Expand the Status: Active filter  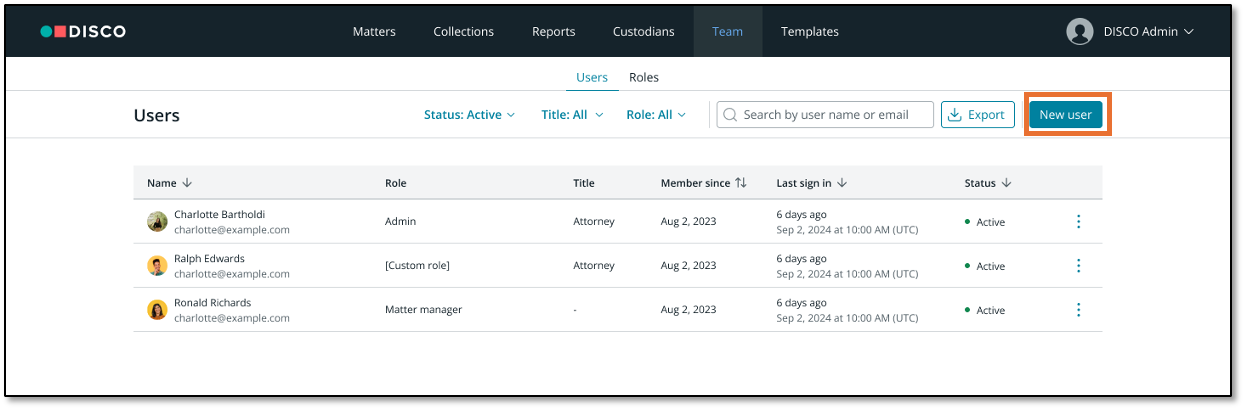470,115
